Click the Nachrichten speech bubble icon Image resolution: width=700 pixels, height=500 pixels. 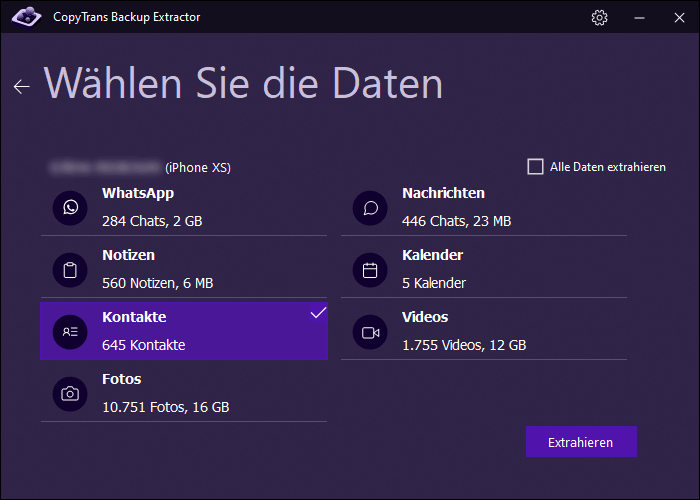pos(370,208)
